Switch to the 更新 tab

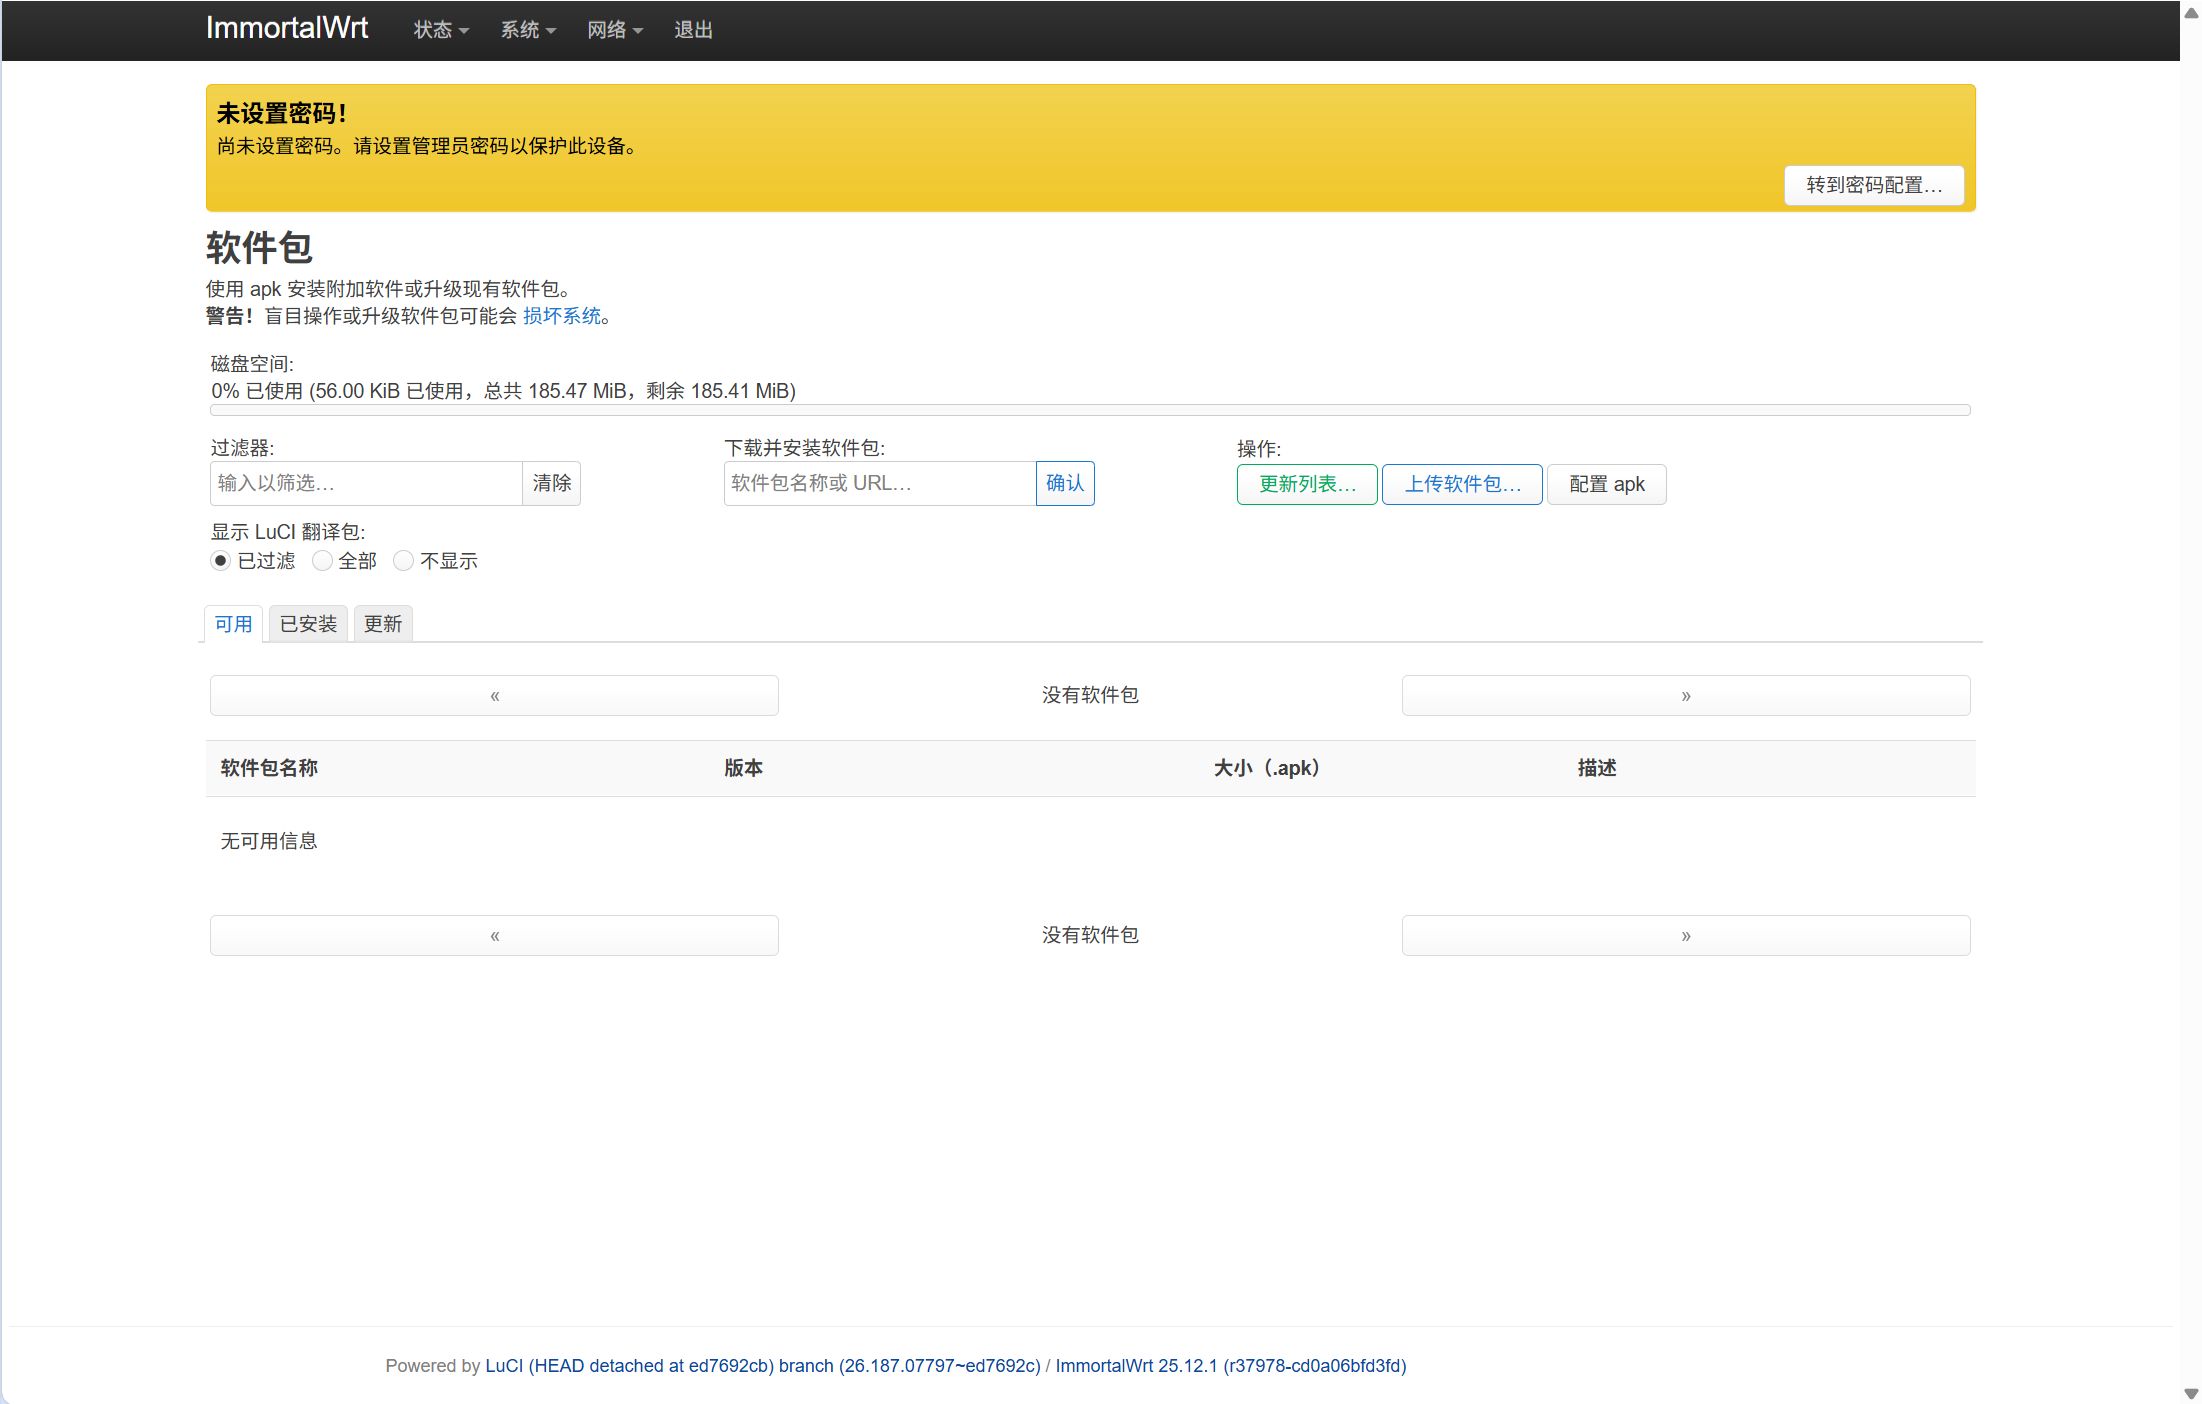coord(383,624)
